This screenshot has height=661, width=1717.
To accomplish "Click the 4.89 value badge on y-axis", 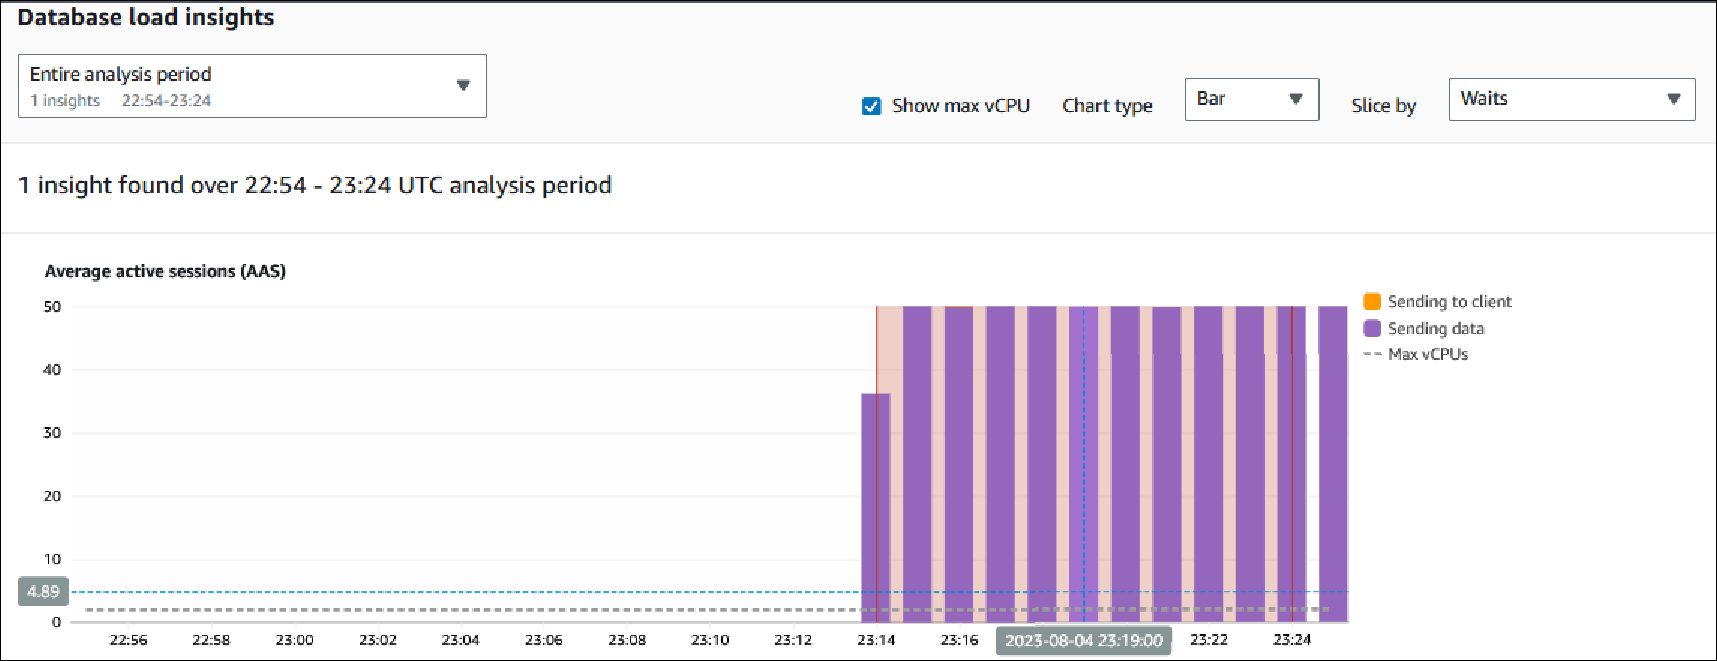I will click(x=43, y=591).
